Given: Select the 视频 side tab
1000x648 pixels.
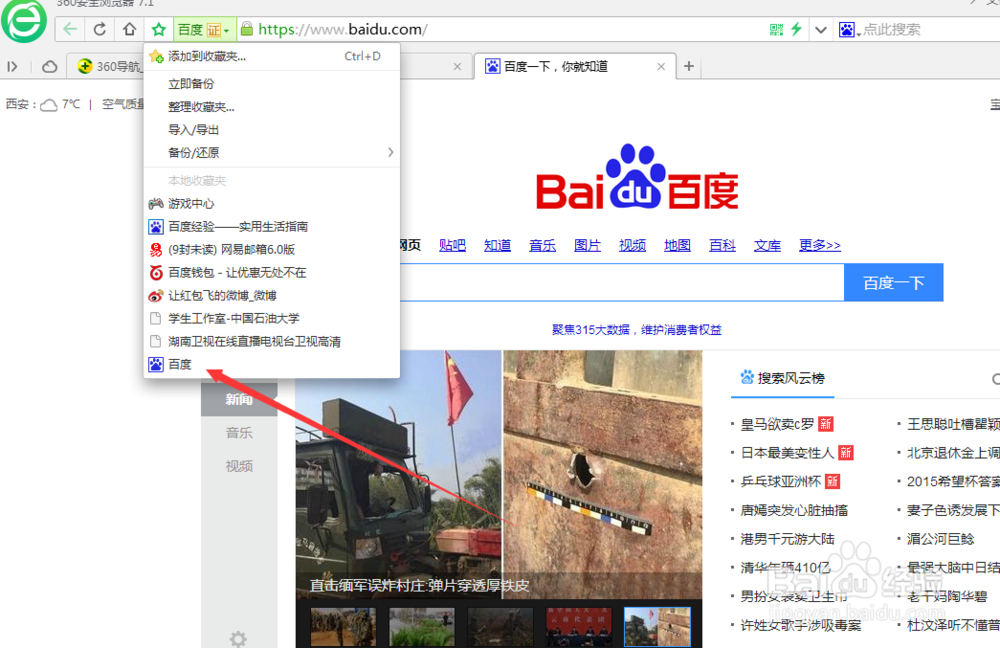Looking at the screenshot, I should click(239, 466).
